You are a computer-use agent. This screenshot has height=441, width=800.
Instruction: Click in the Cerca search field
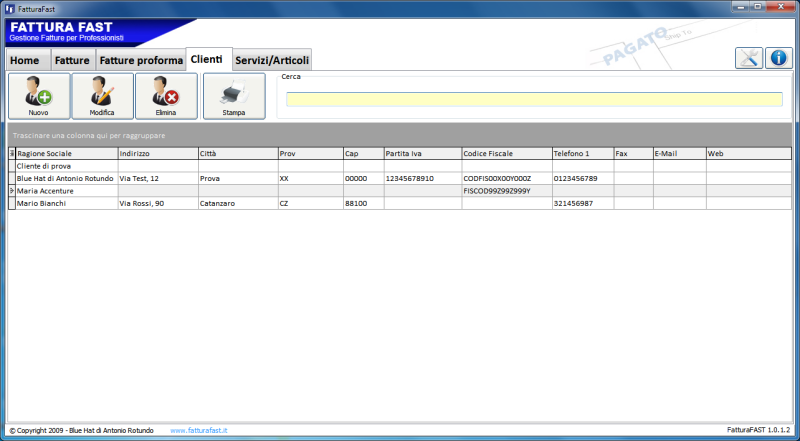(x=533, y=99)
